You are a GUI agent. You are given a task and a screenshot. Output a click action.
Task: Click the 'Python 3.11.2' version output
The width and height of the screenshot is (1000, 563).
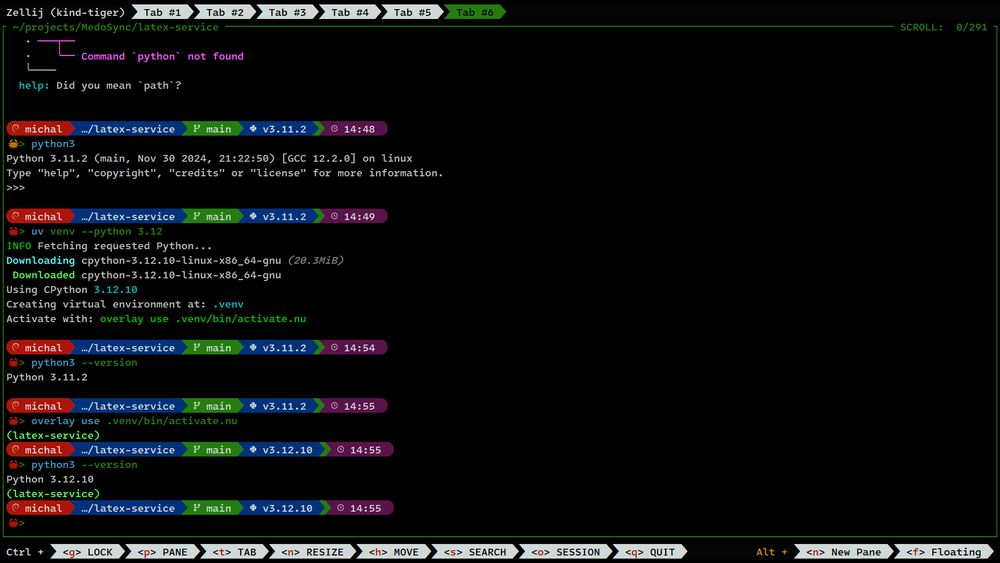point(47,377)
